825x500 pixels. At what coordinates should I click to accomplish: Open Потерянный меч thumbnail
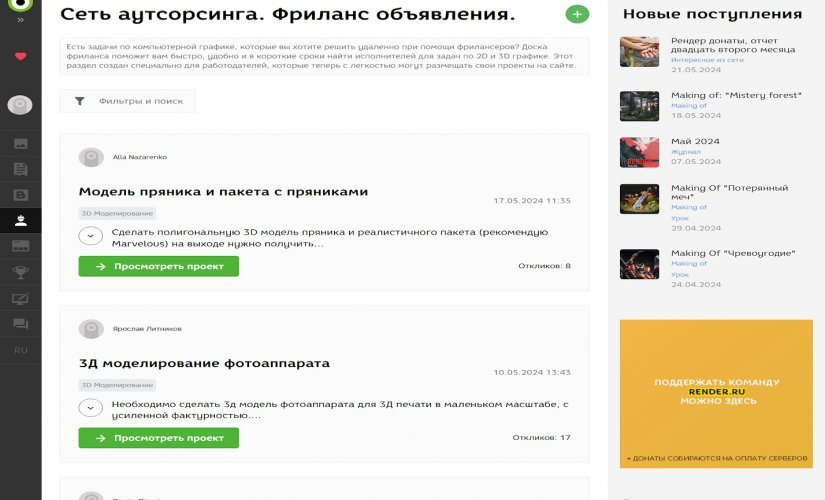639,199
